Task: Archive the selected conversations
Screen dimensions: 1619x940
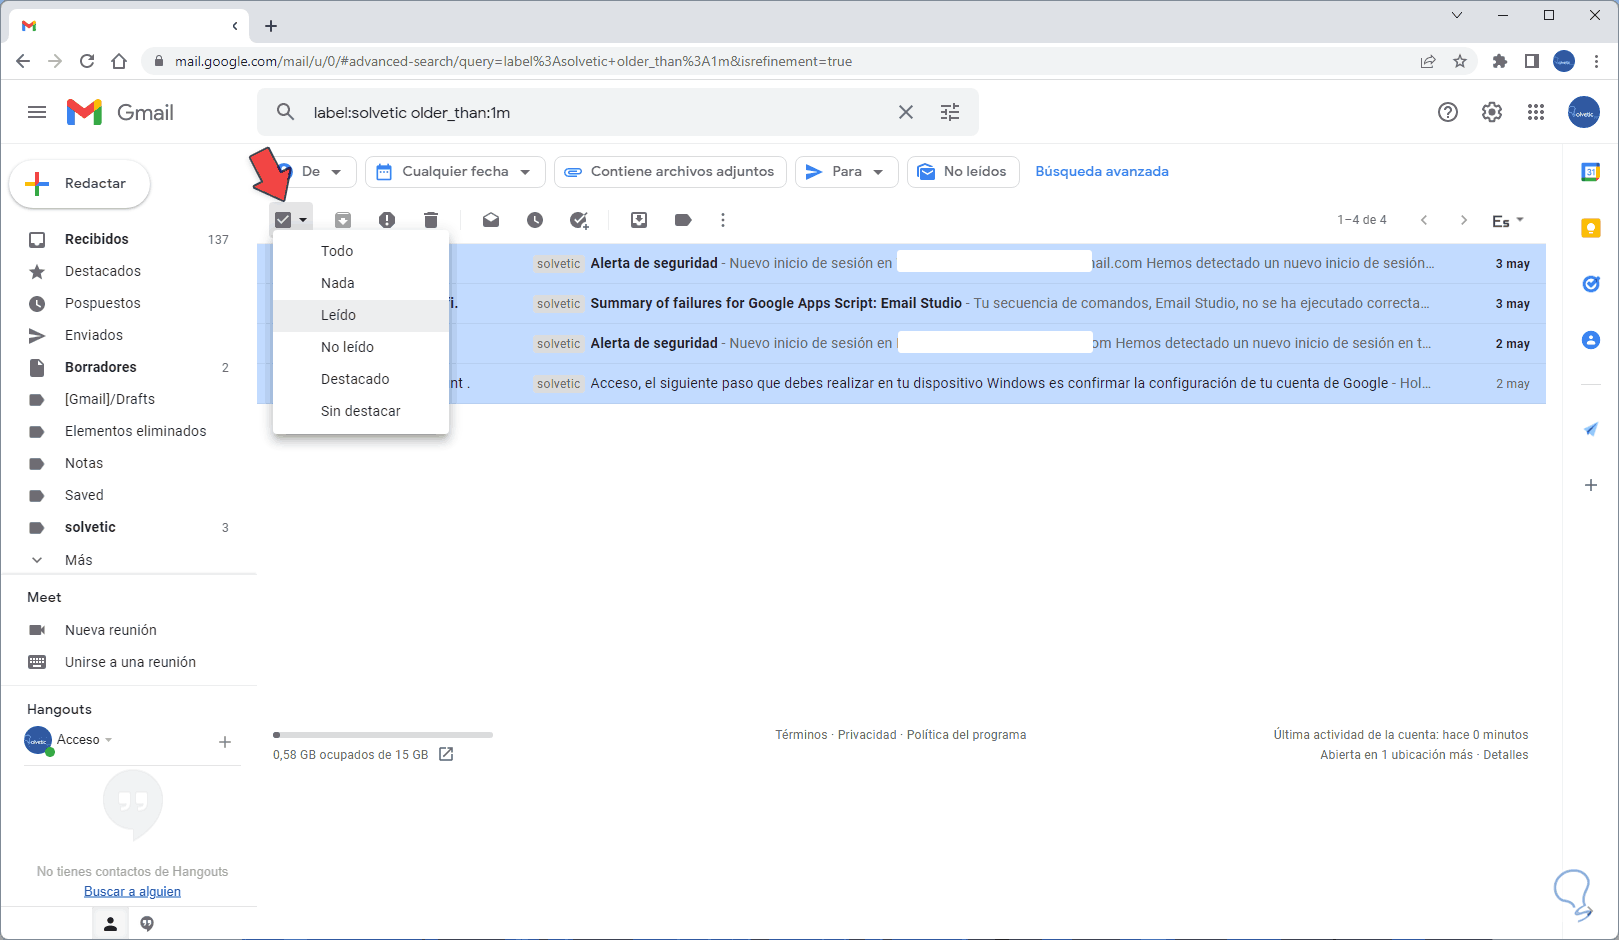Action: [343, 220]
